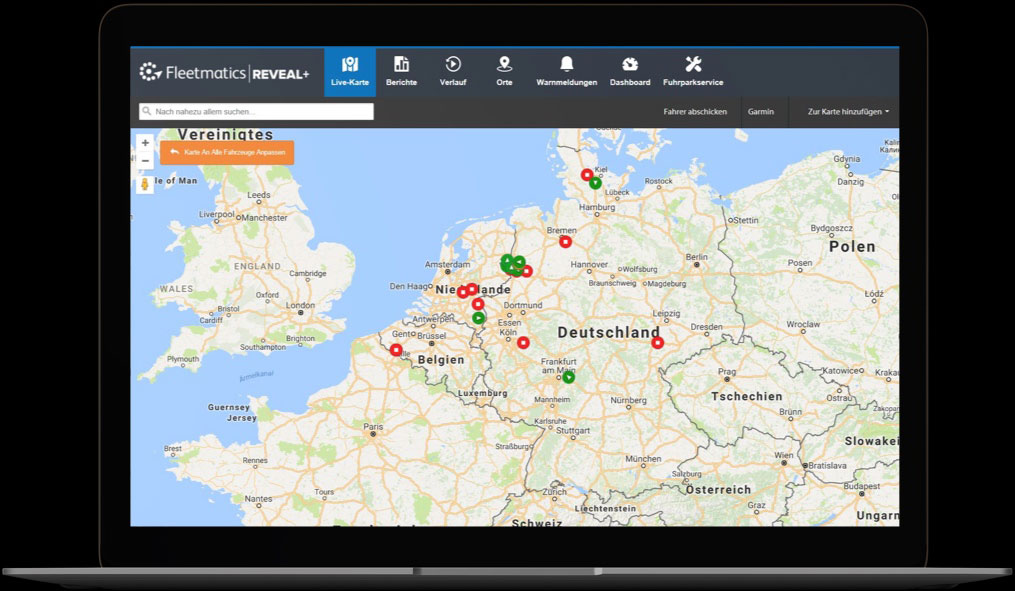Select red vehicle marker above green marker near Essen
The height and width of the screenshot is (591, 1015).
click(478, 304)
